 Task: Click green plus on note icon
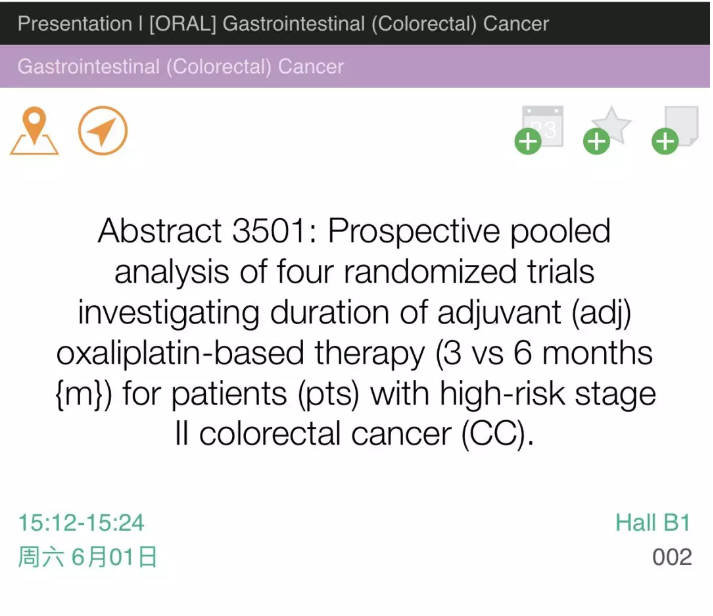665,142
